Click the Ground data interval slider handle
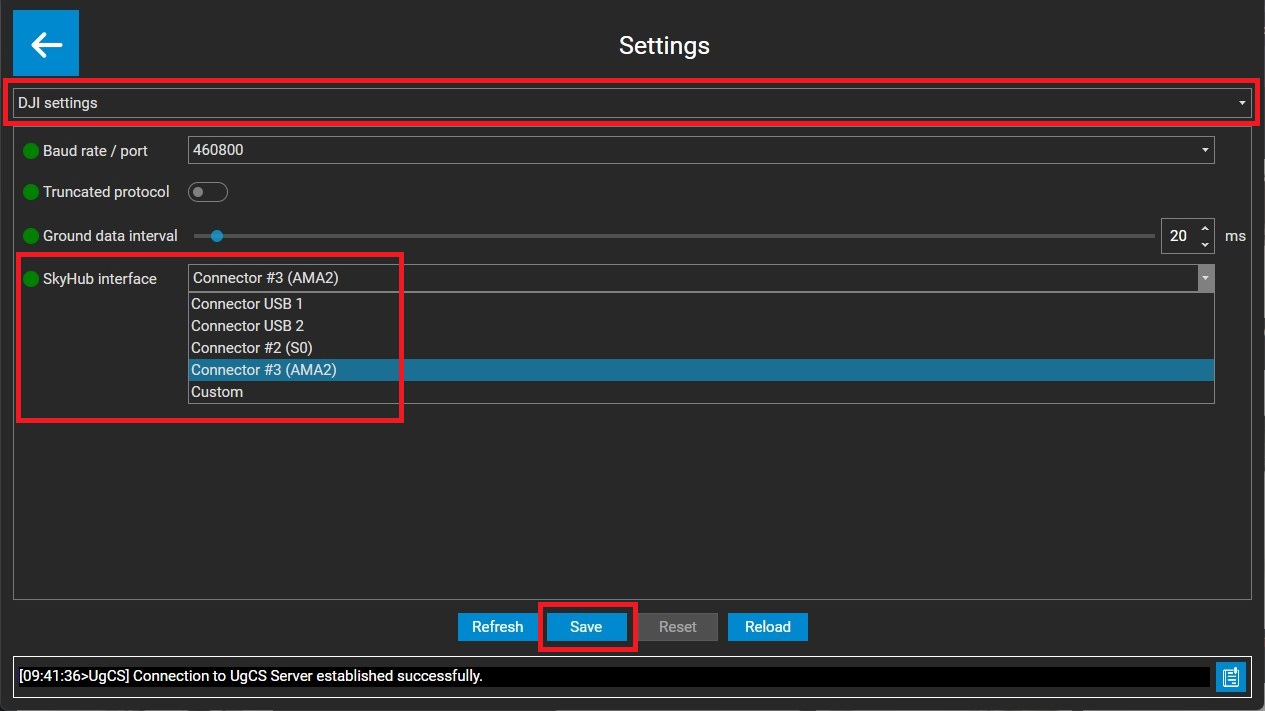The image size is (1265, 711). pos(216,236)
